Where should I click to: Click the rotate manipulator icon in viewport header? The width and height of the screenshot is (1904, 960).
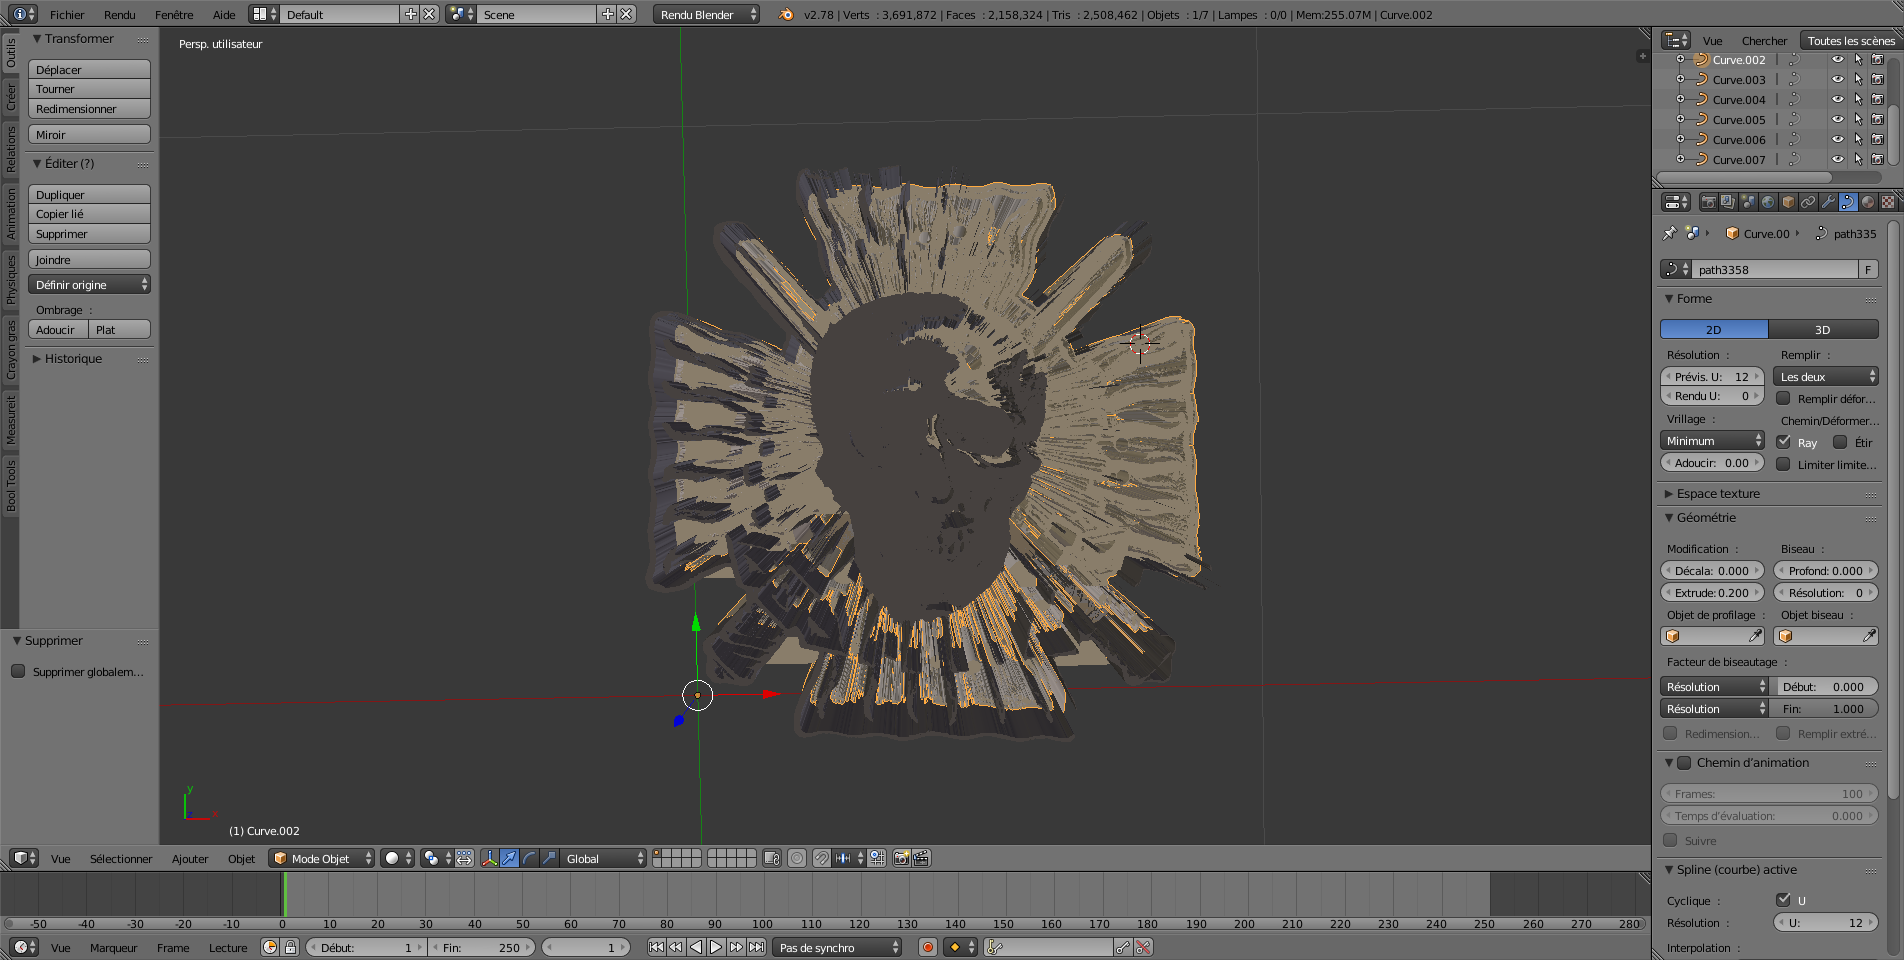529,858
